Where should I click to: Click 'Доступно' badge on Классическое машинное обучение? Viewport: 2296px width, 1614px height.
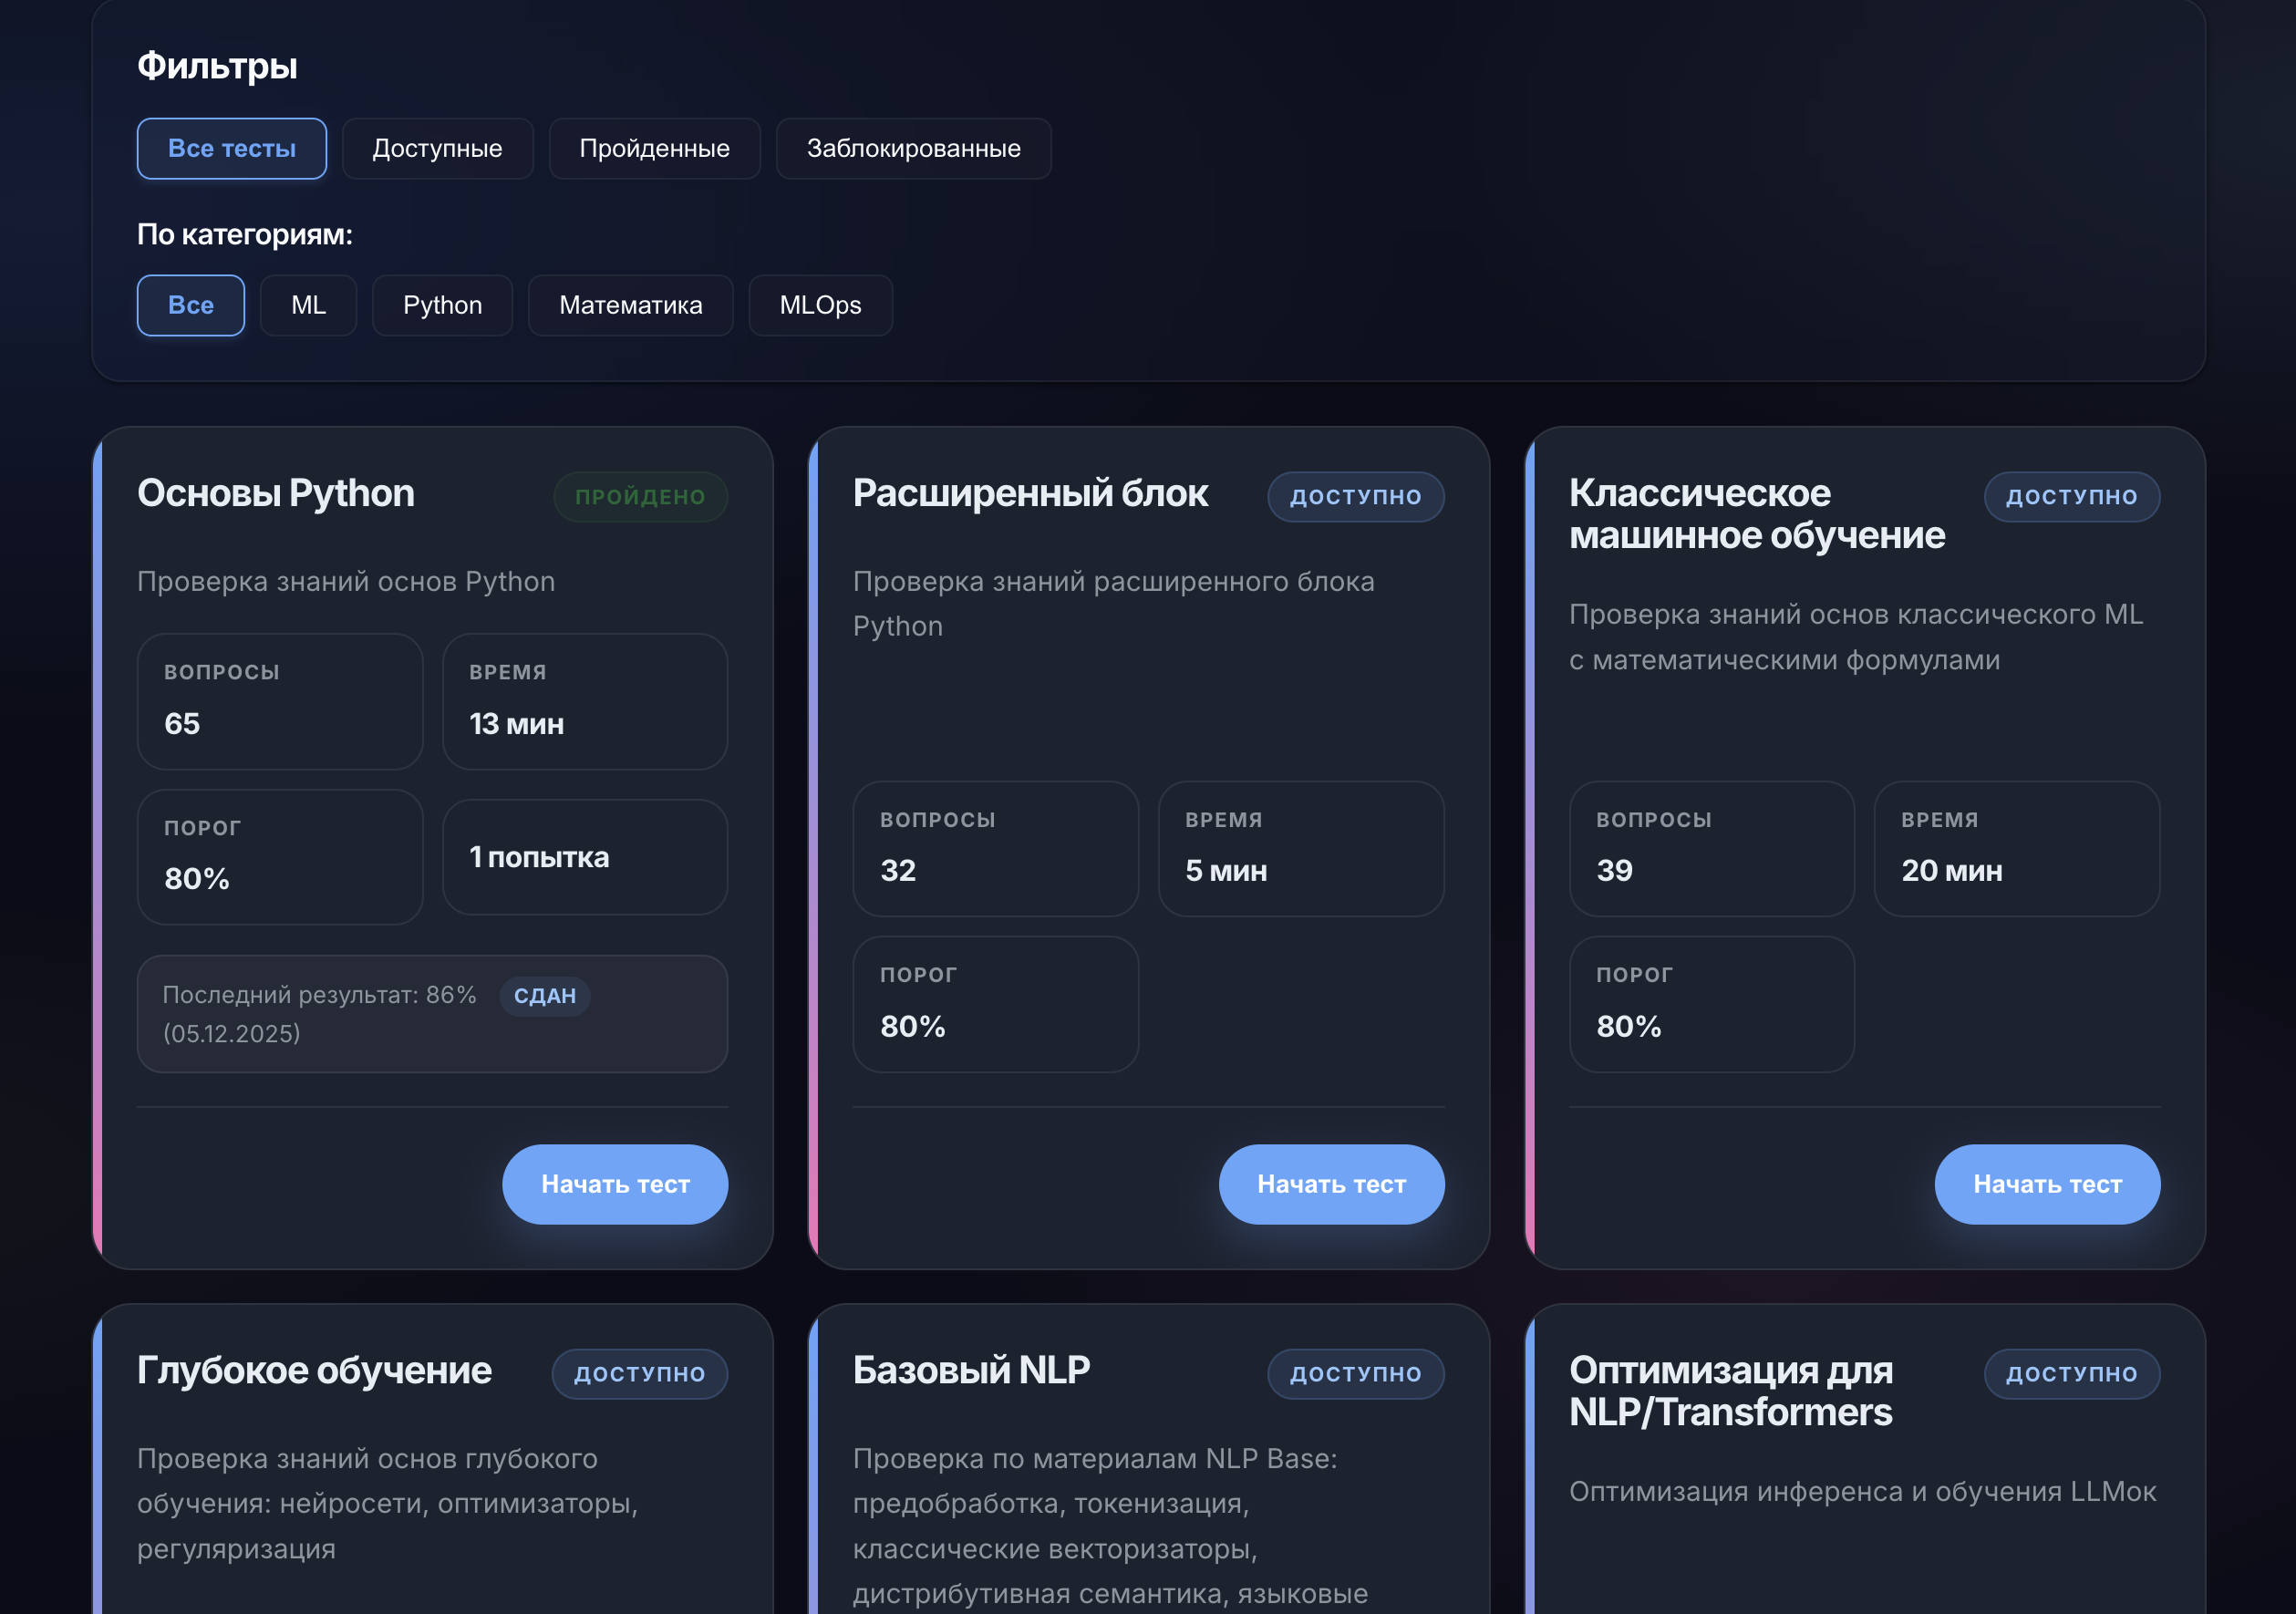coord(2071,497)
